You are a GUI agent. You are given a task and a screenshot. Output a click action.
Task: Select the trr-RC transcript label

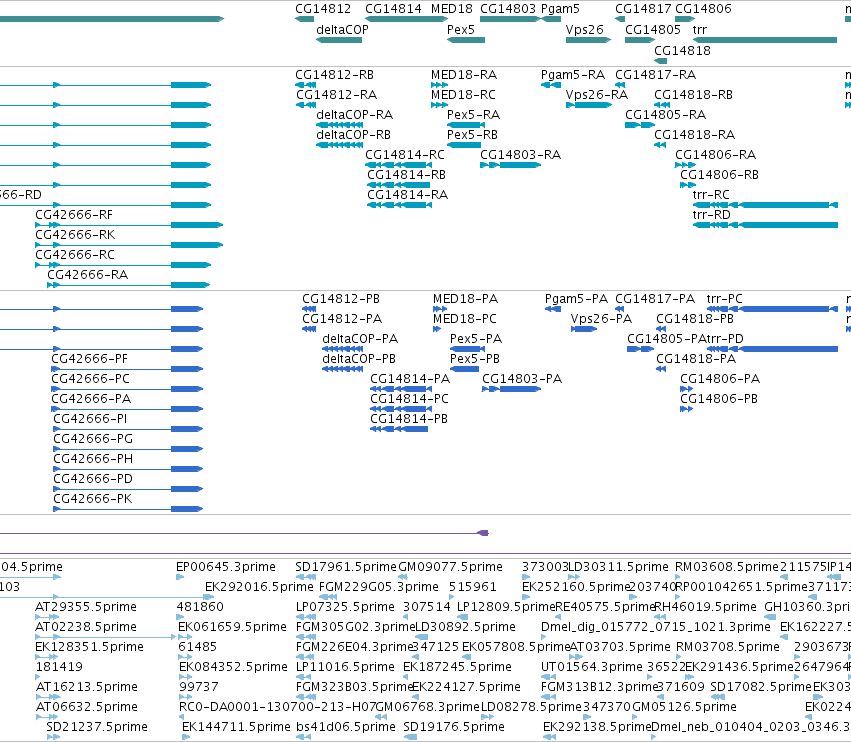pyautogui.click(x=711, y=194)
